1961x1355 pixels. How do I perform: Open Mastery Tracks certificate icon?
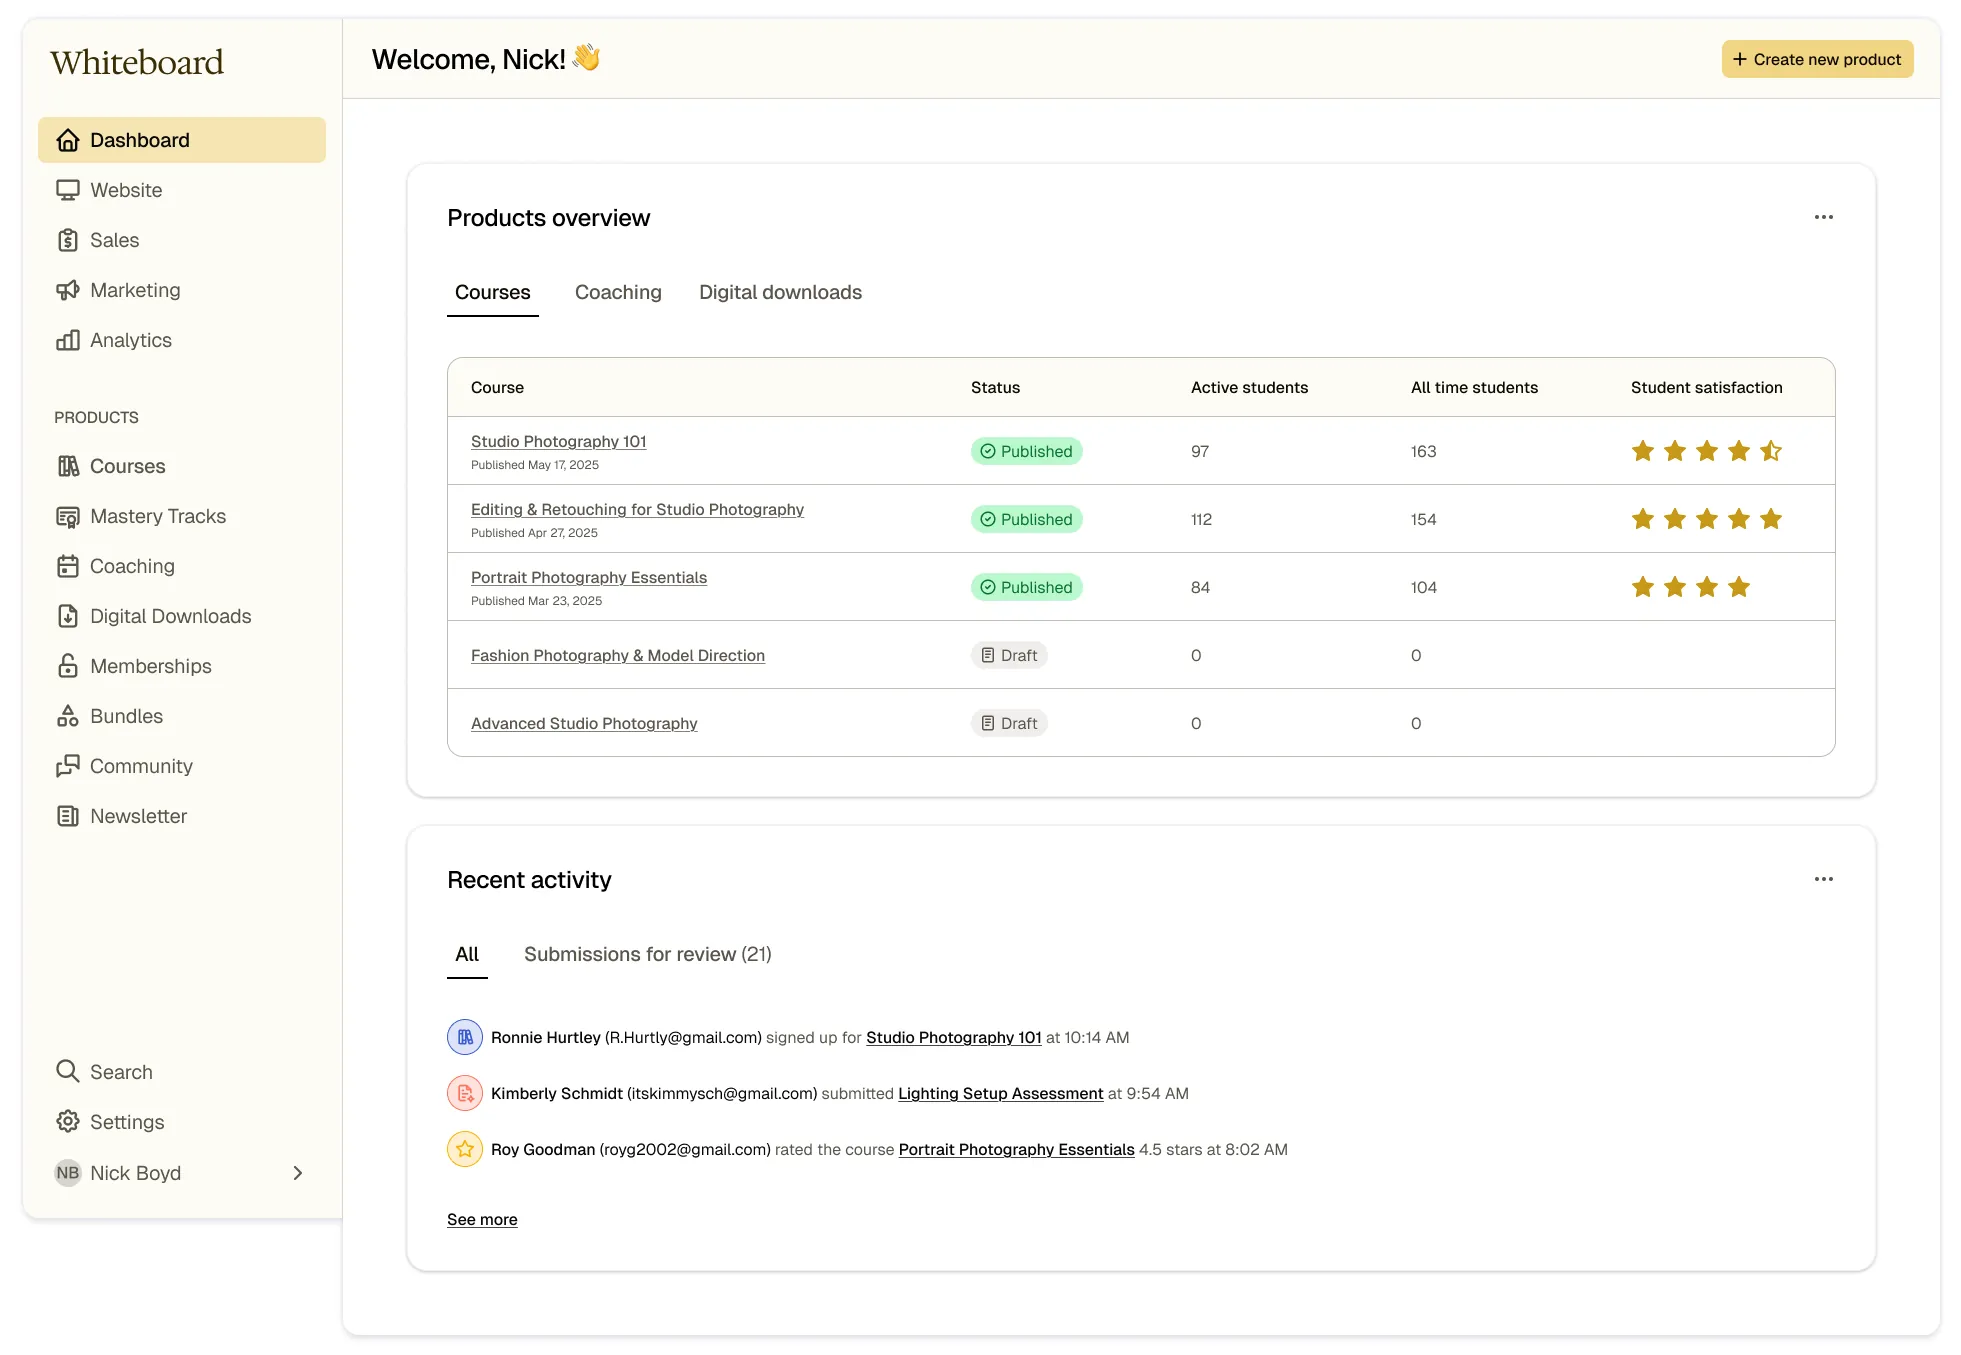[x=67, y=516]
